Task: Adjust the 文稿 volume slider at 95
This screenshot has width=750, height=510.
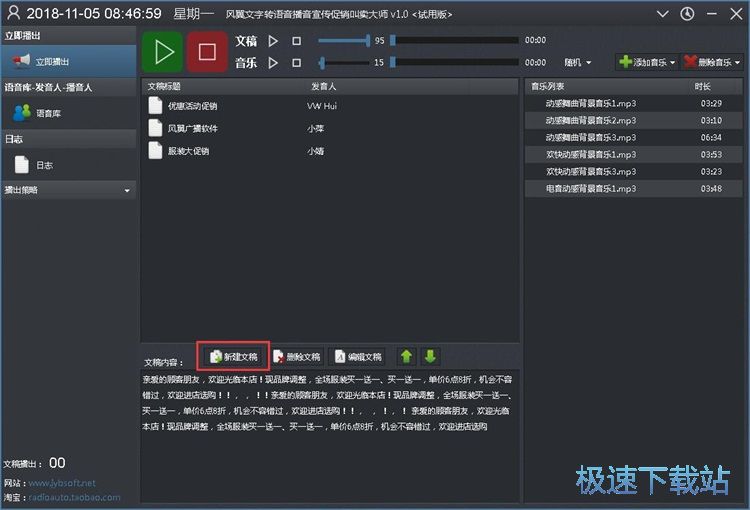Action: pyautogui.click(x=344, y=41)
